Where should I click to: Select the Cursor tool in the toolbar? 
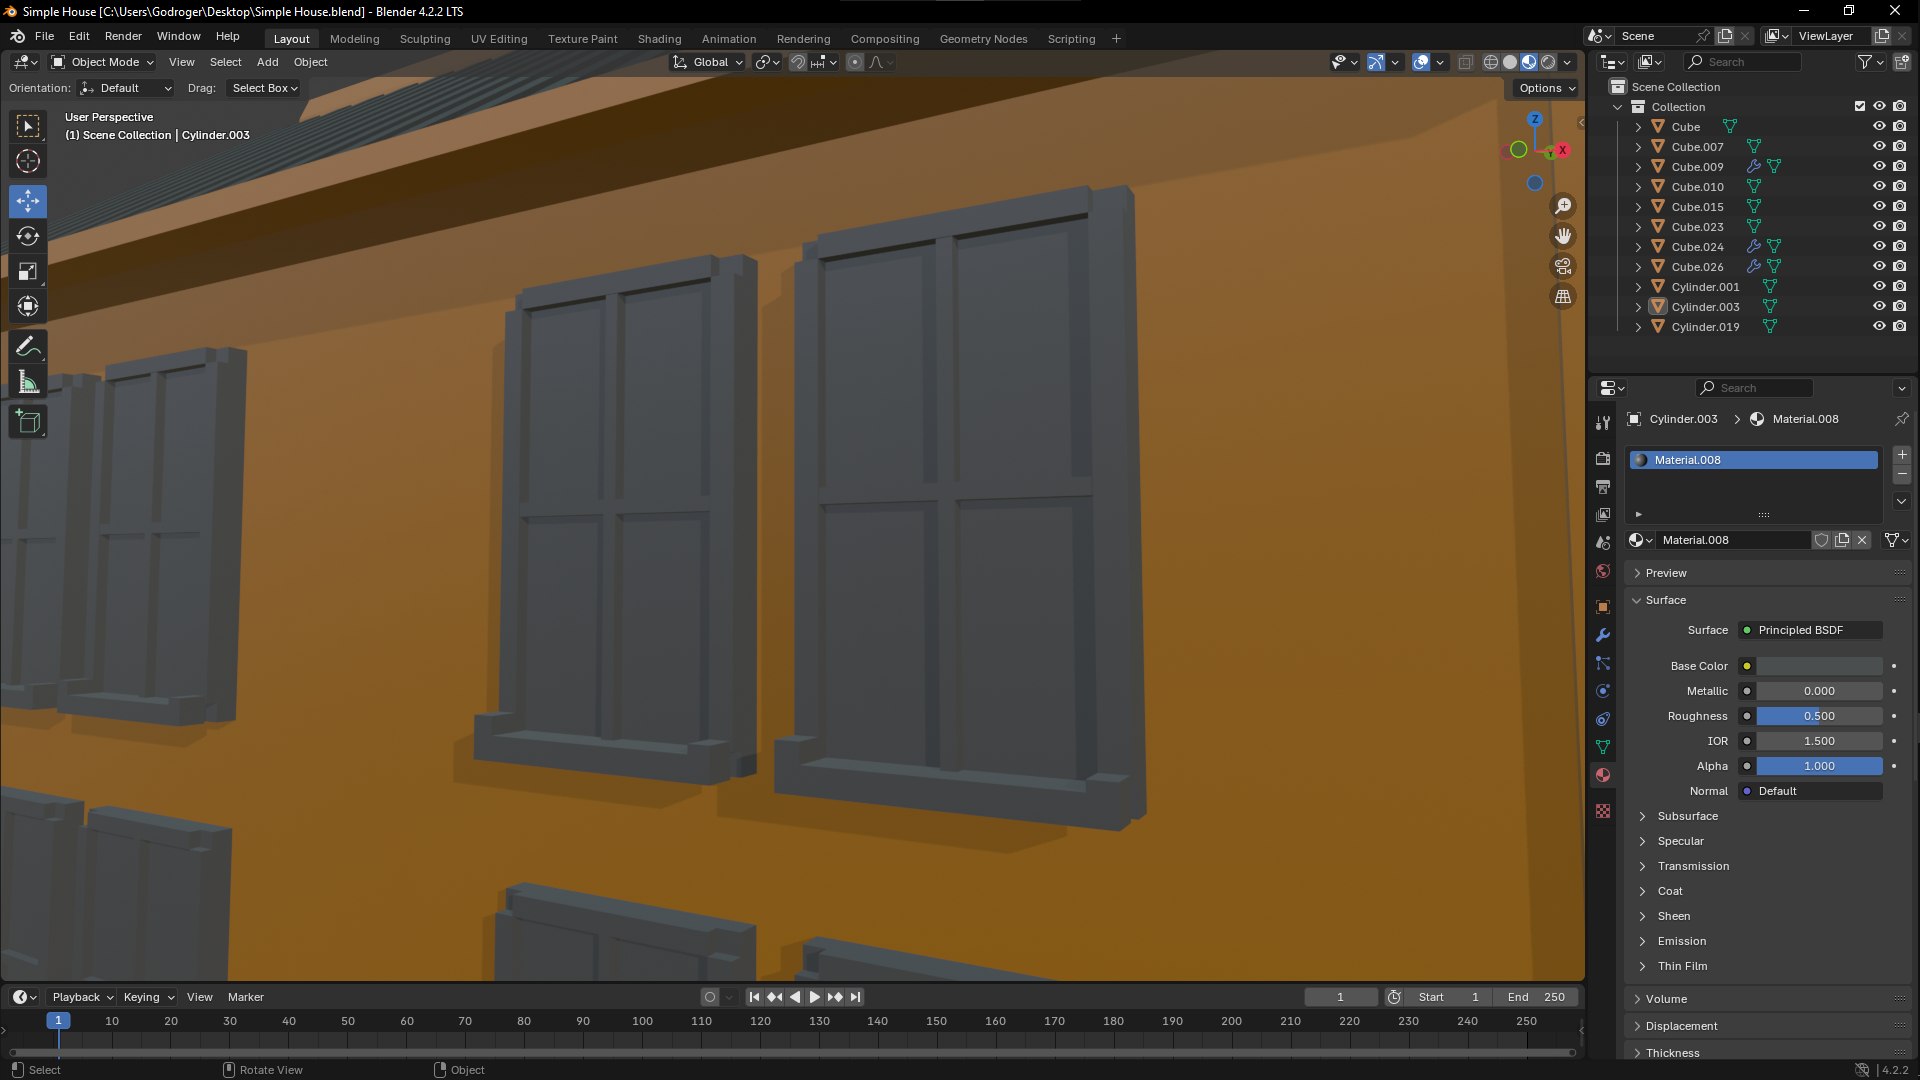(x=28, y=161)
